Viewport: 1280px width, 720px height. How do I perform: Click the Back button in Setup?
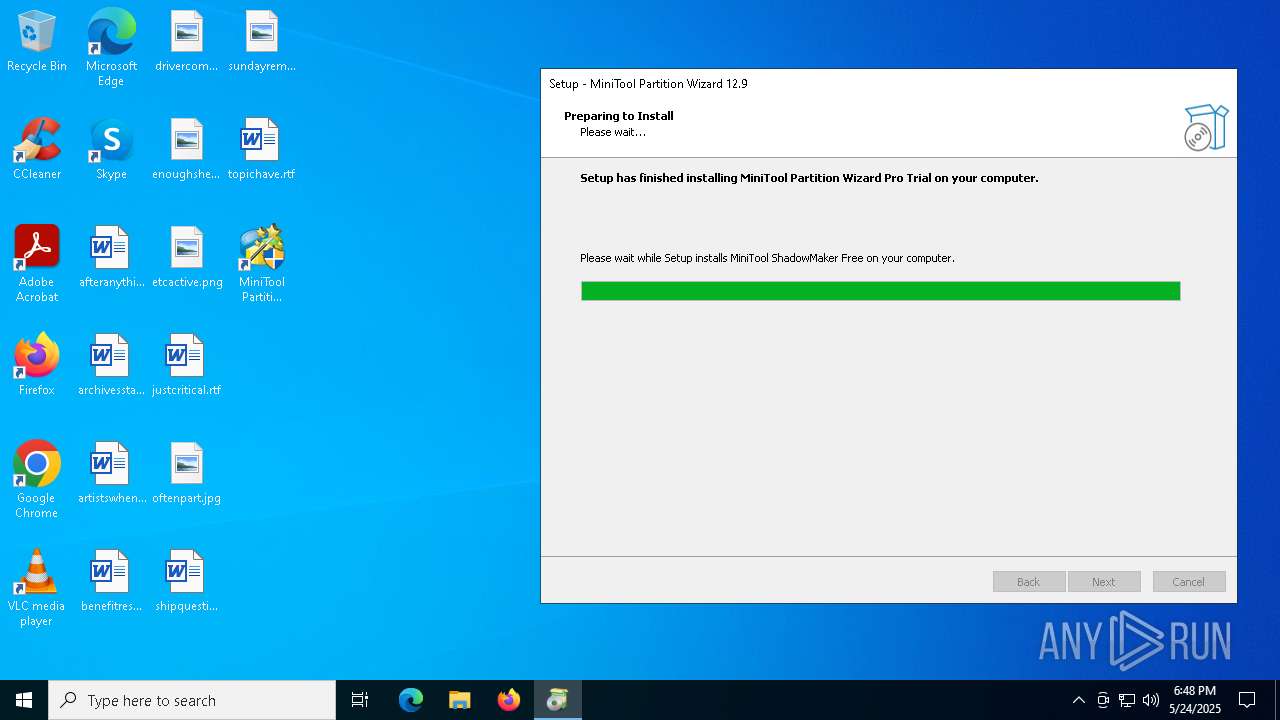pyautogui.click(x=1029, y=582)
